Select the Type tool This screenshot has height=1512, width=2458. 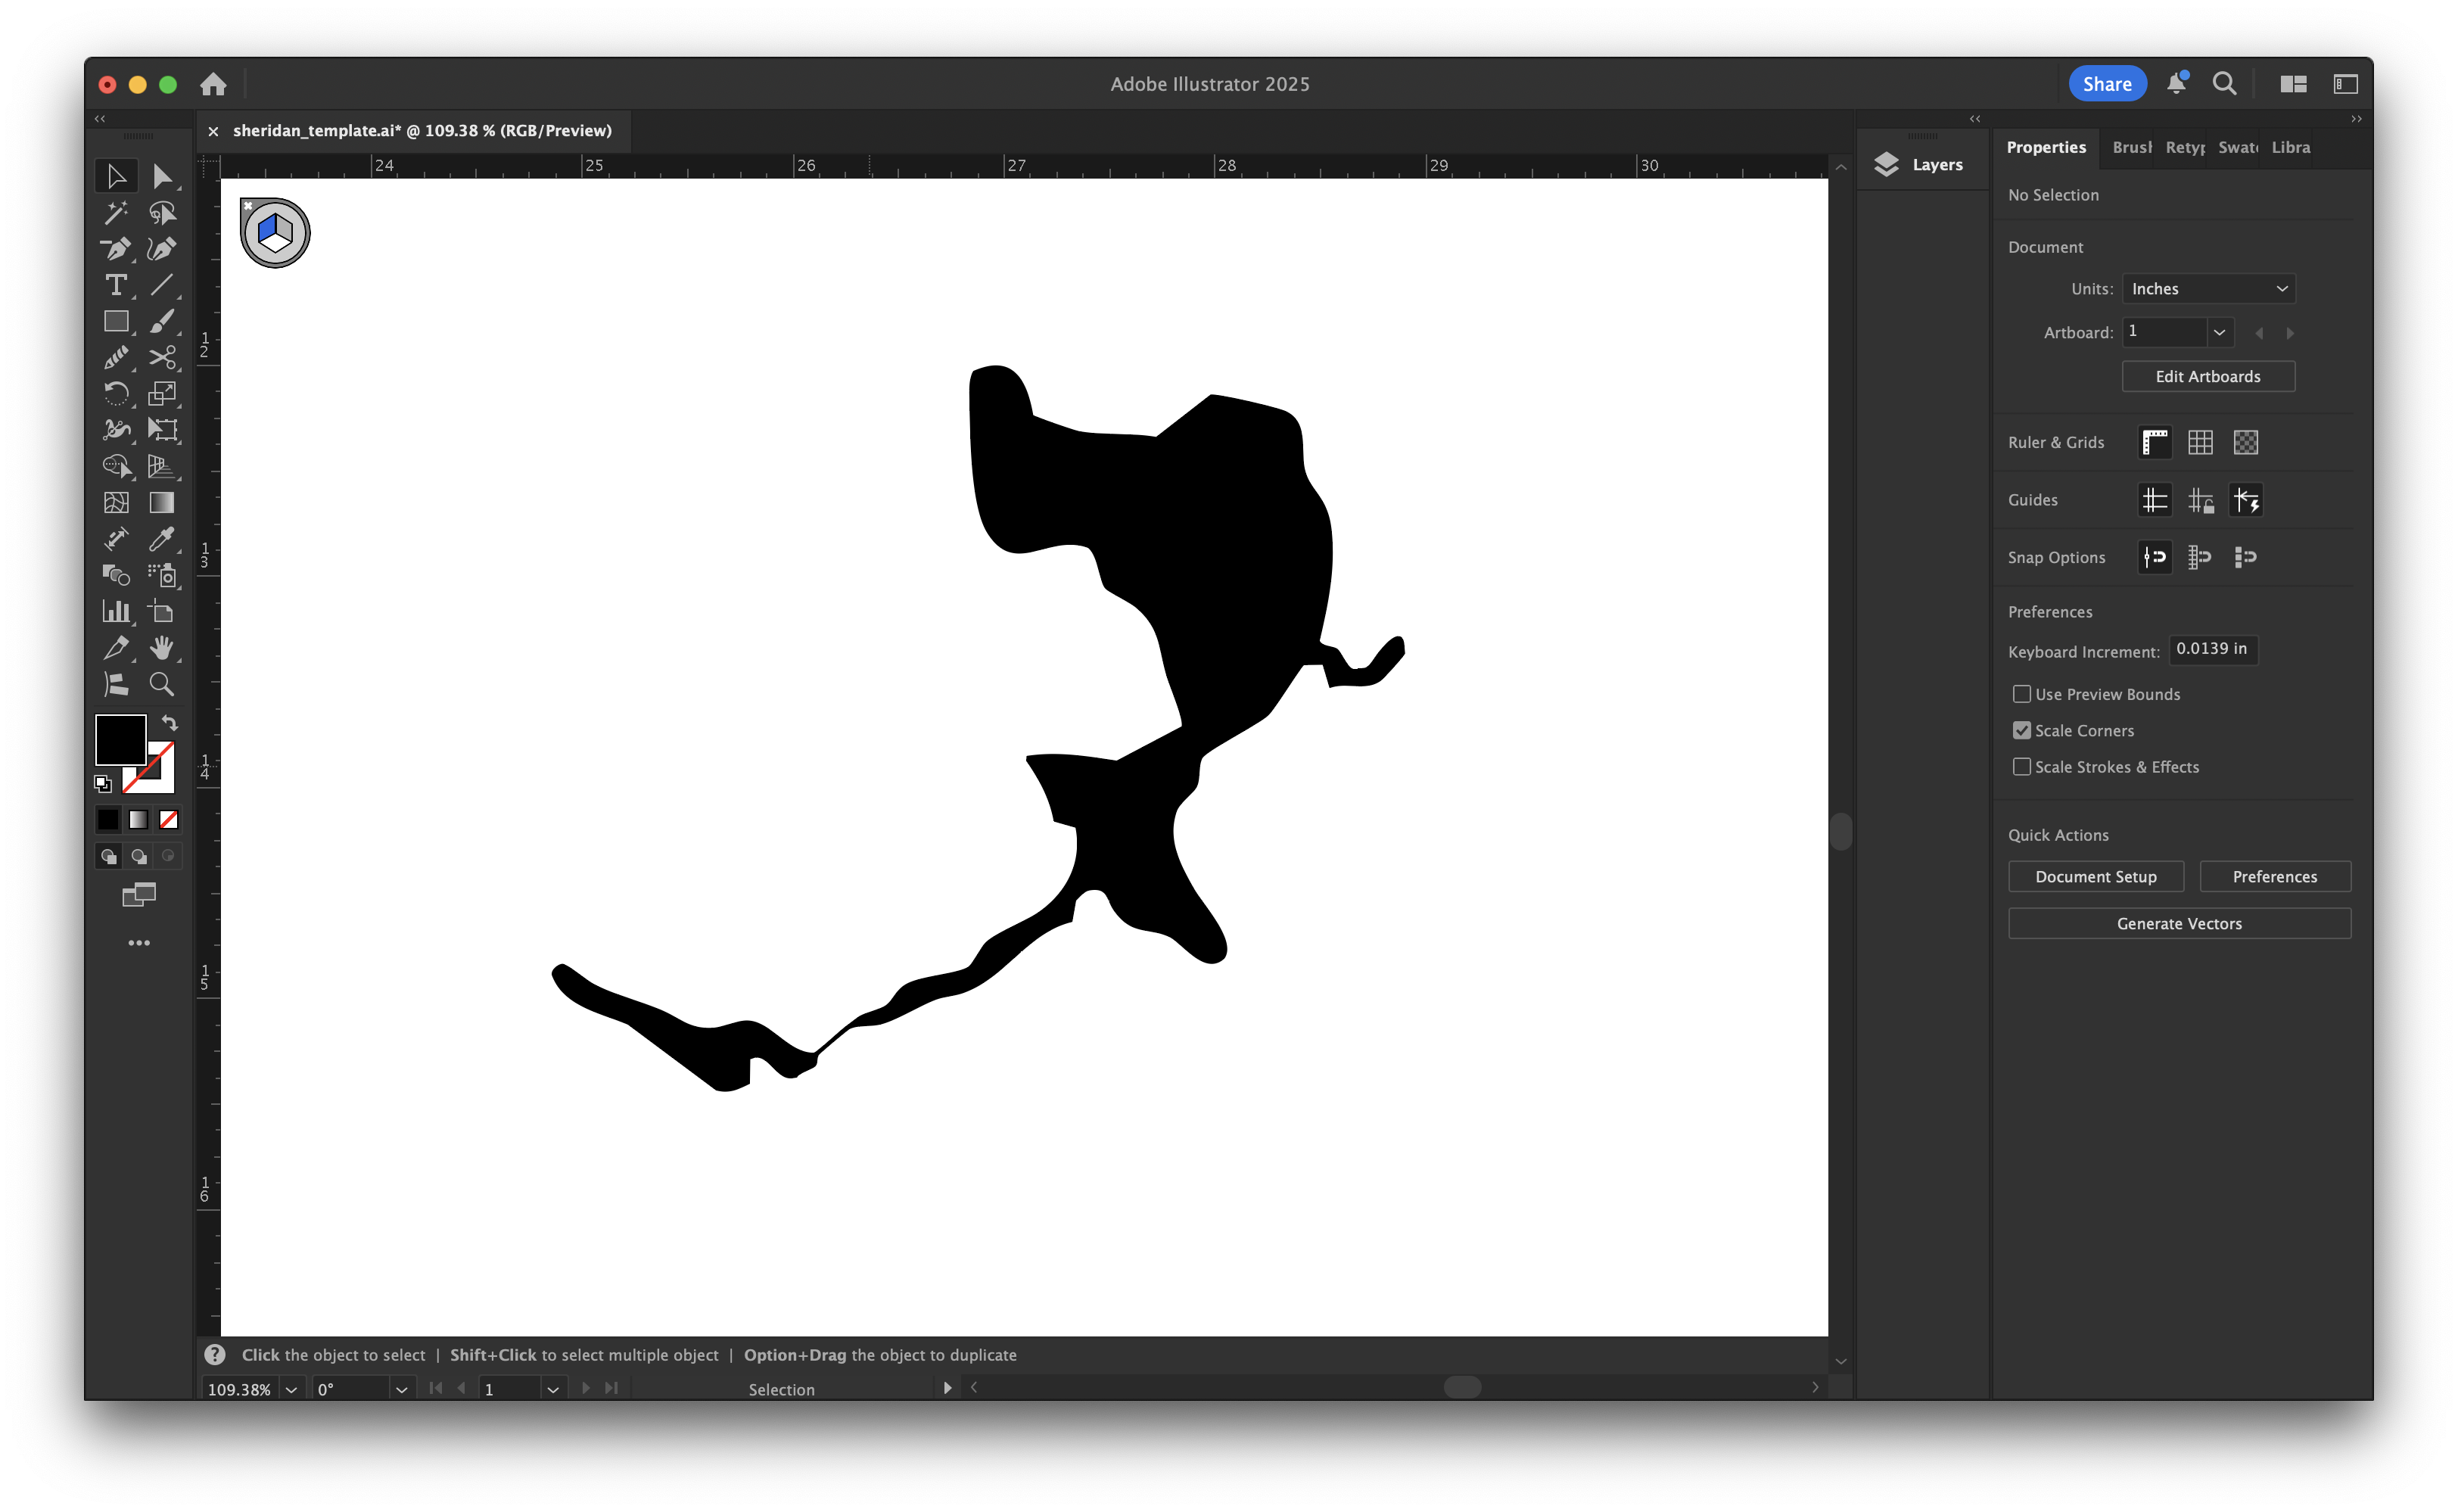[117, 285]
